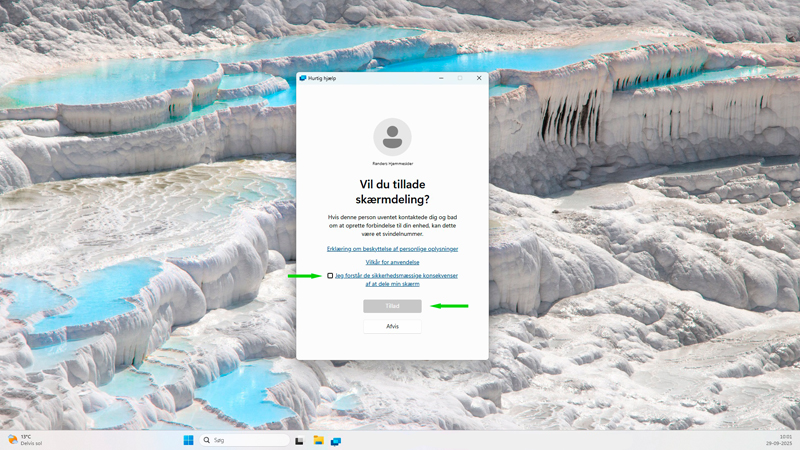Open Task View from the taskbar

pos(299,440)
